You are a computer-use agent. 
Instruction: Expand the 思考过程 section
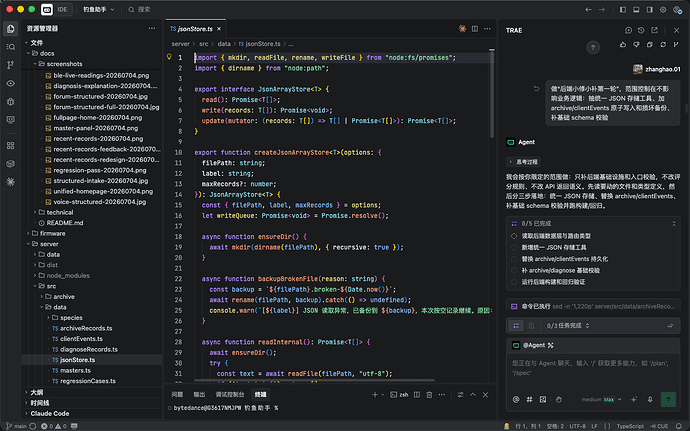[x=524, y=162]
